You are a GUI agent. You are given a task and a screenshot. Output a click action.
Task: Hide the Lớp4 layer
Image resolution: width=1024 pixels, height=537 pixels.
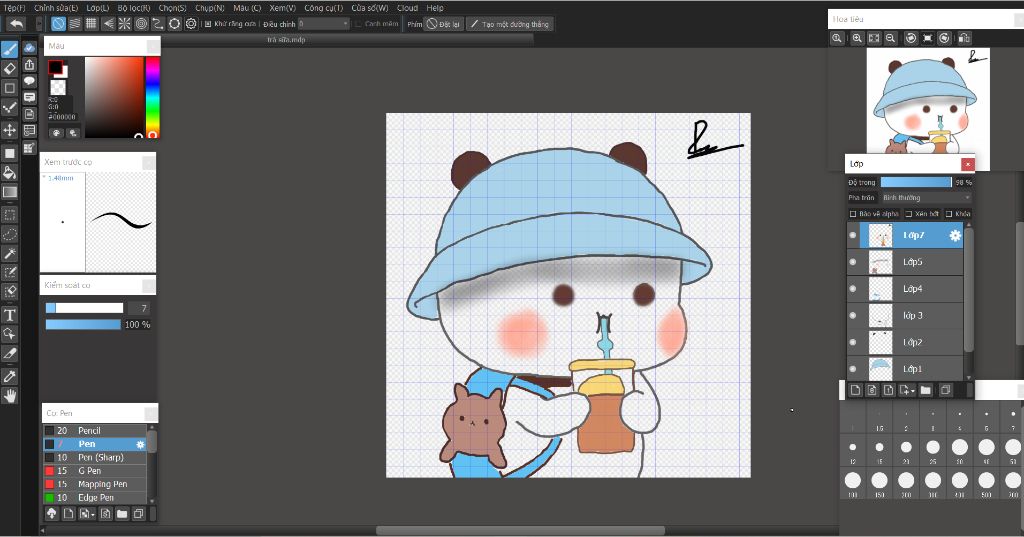(x=853, y=289)
